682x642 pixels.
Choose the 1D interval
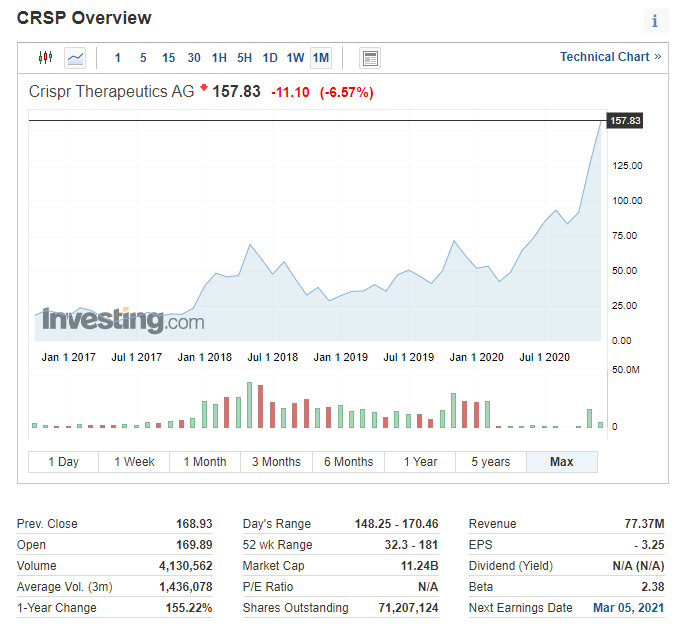pyautogui.click(x=270, y=58)
